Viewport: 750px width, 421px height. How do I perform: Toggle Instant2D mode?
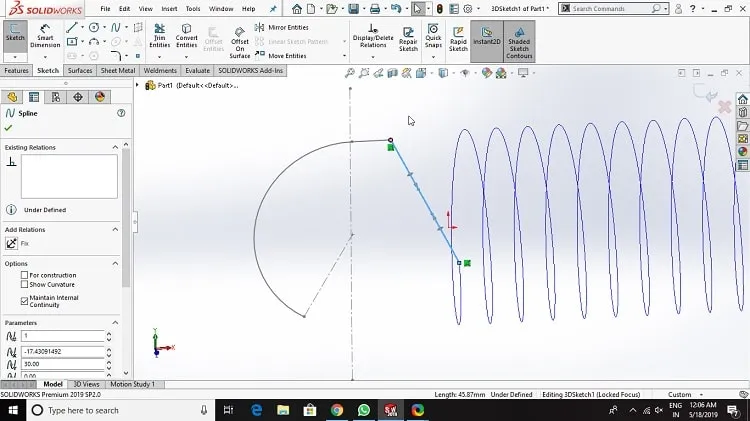pyautogui.click(x=486, y=41)
